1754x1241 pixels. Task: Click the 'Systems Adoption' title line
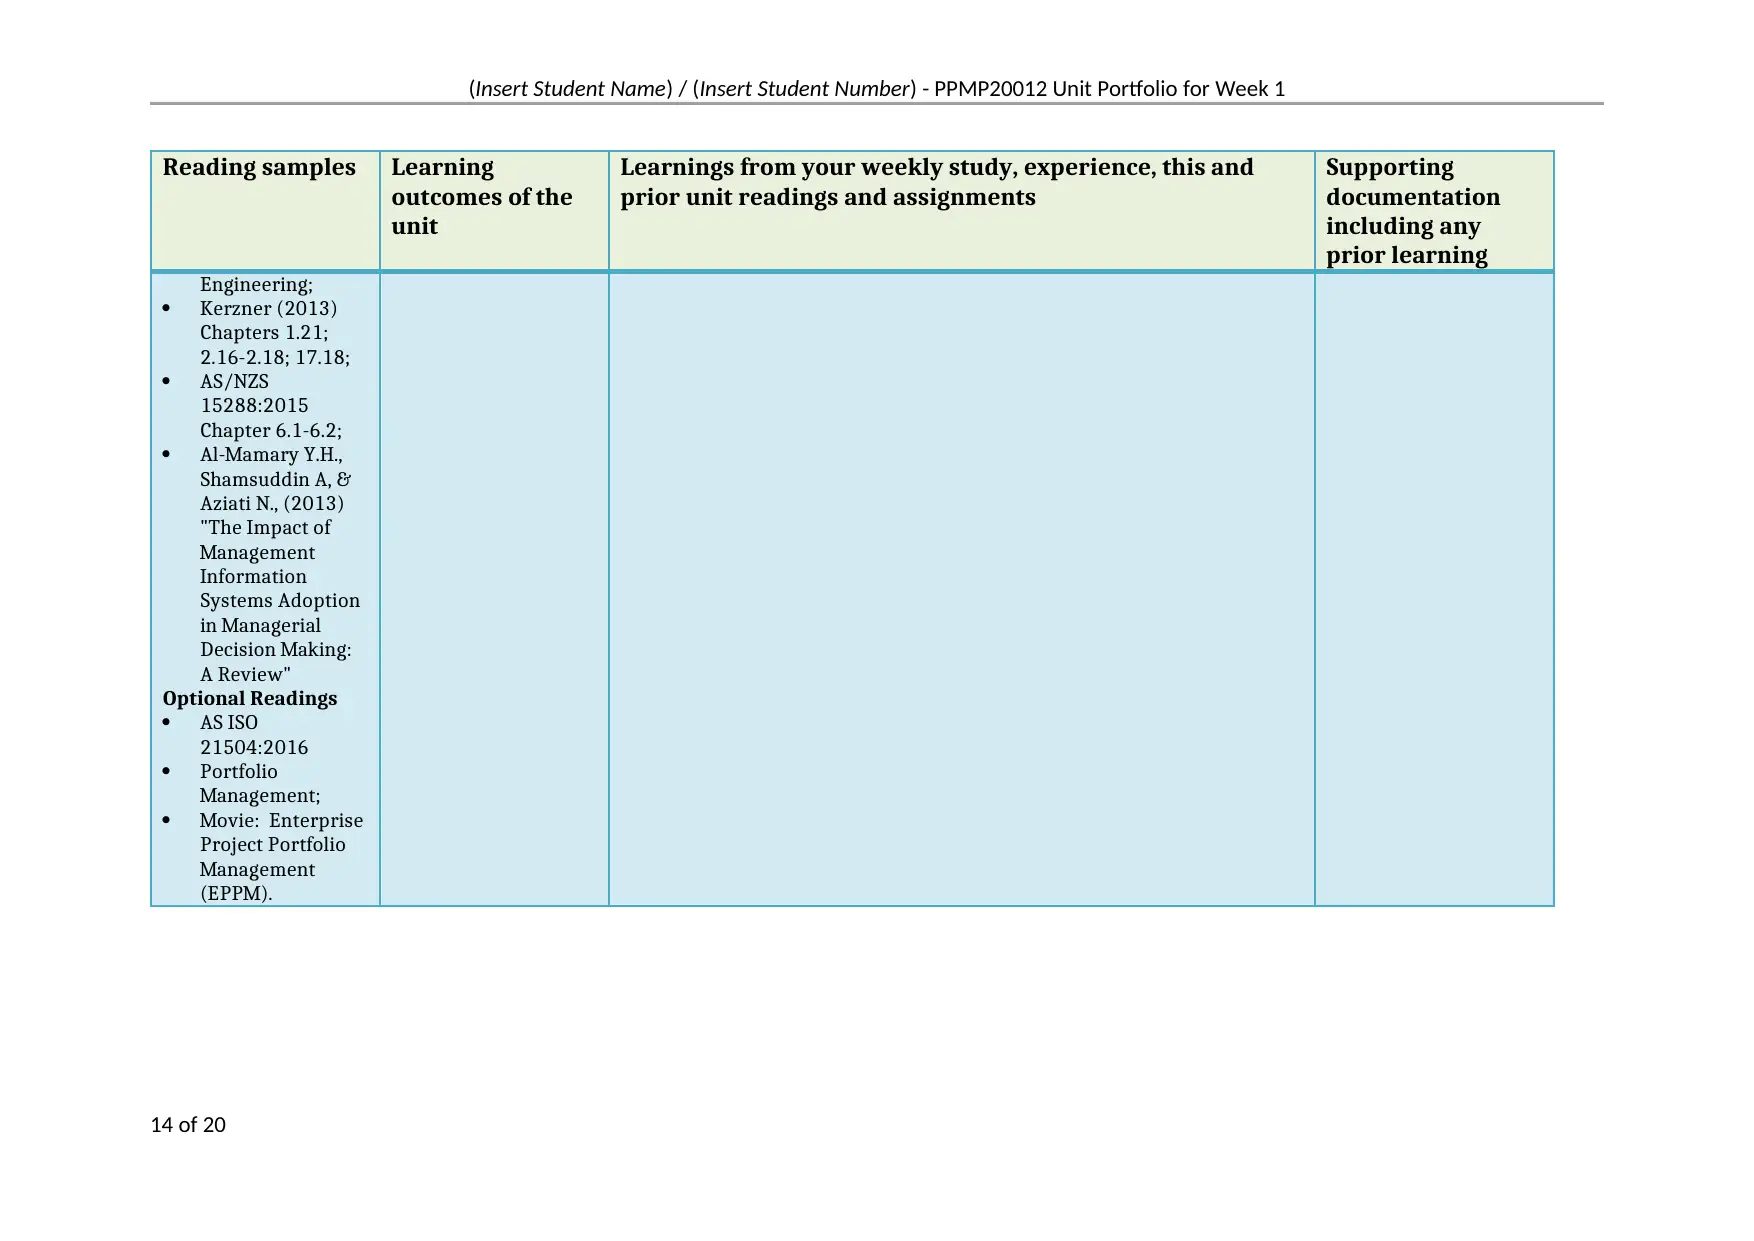point(280,600)
